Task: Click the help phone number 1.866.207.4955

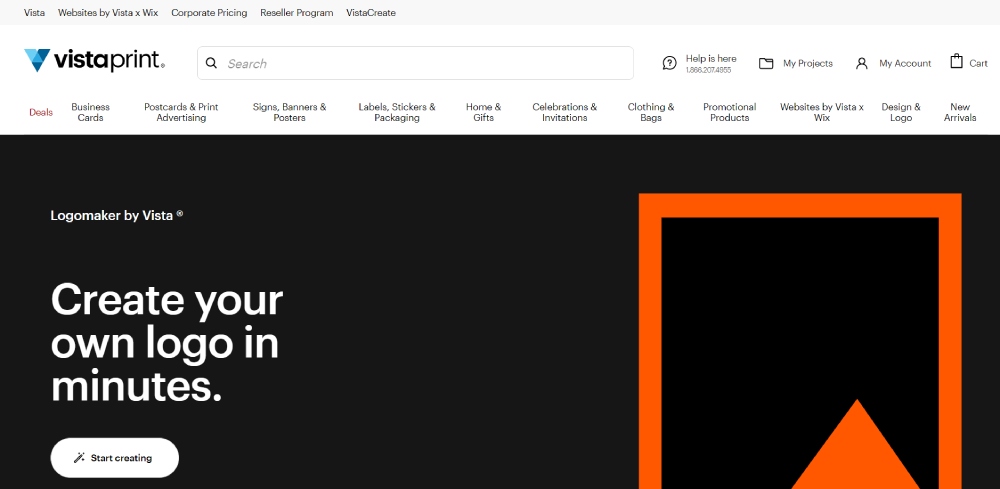Action: [x=709, y=70]
